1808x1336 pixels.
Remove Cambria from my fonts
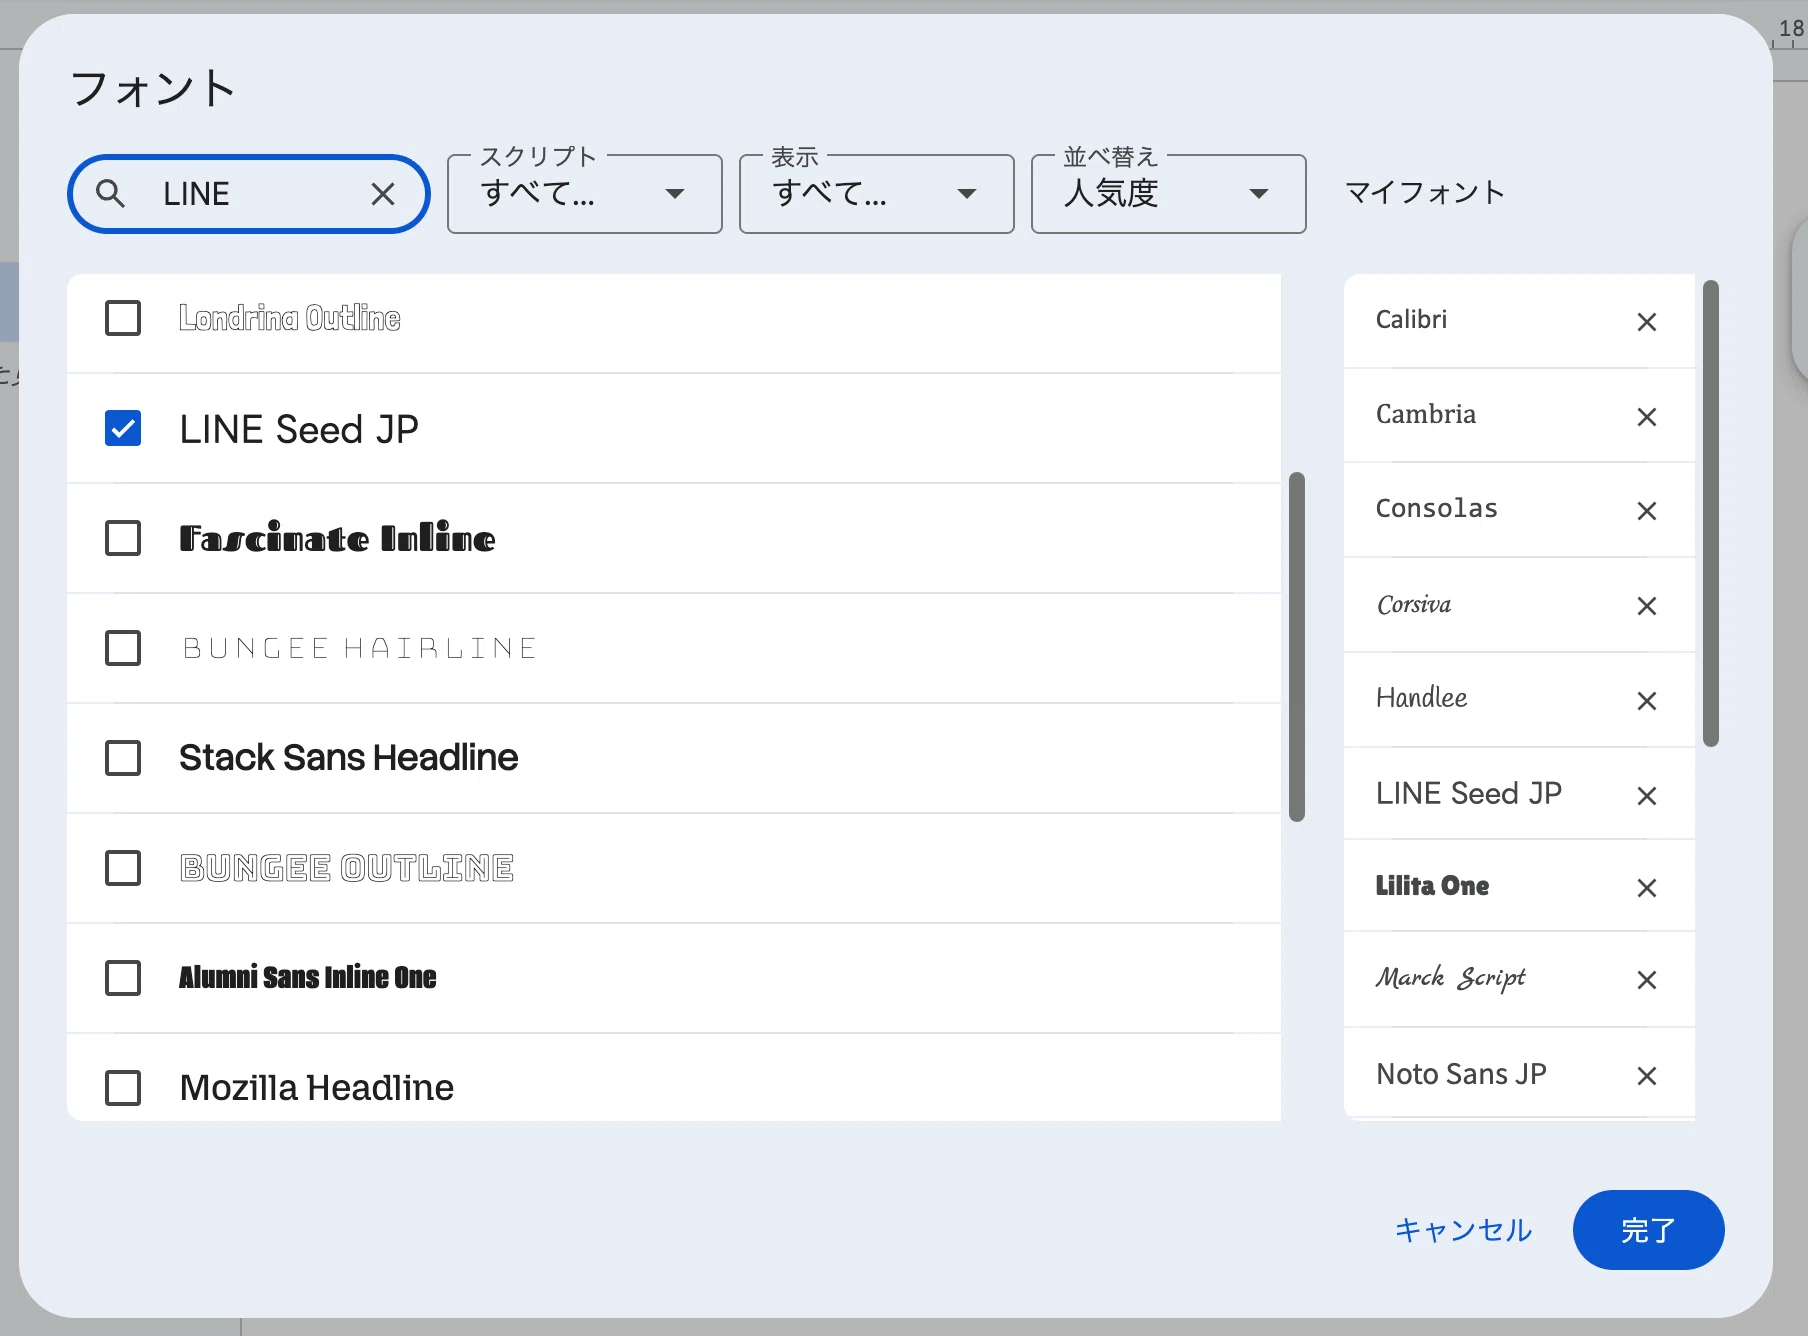pyautogui.click(x=1646, y=416)
